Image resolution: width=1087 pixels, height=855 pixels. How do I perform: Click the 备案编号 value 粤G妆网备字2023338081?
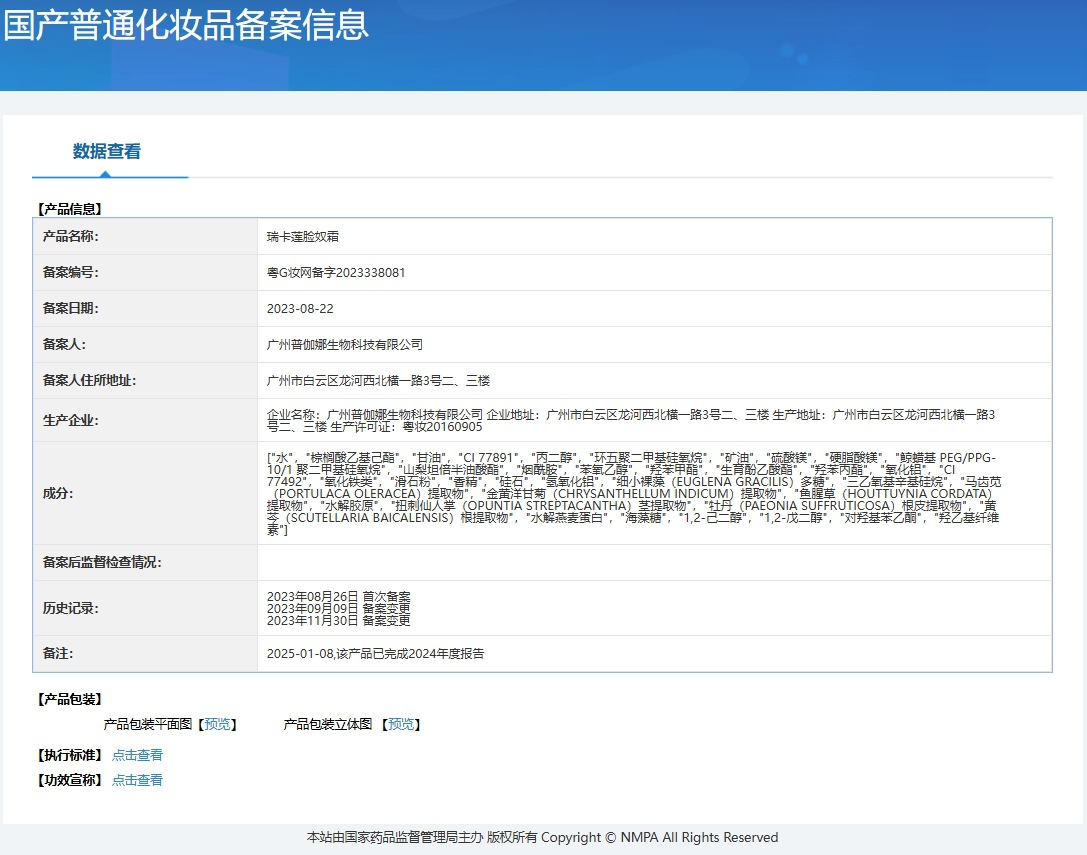click(x=335, y=273)
